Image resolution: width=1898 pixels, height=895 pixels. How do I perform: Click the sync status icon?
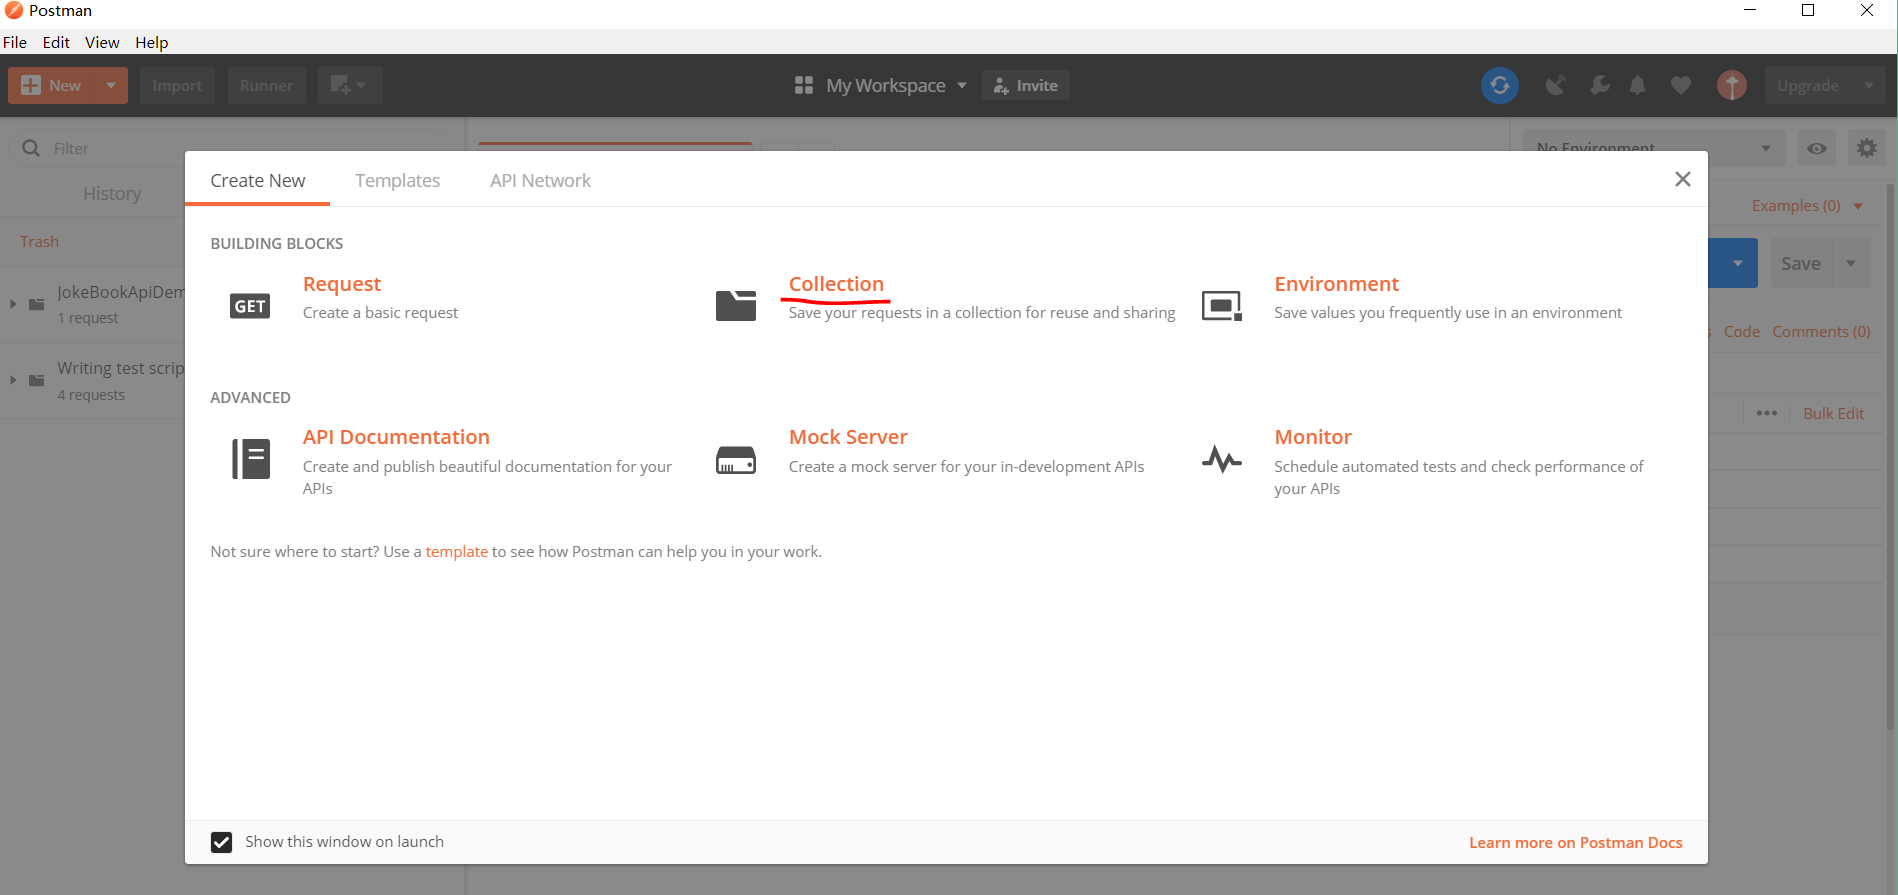[1499, 86]
